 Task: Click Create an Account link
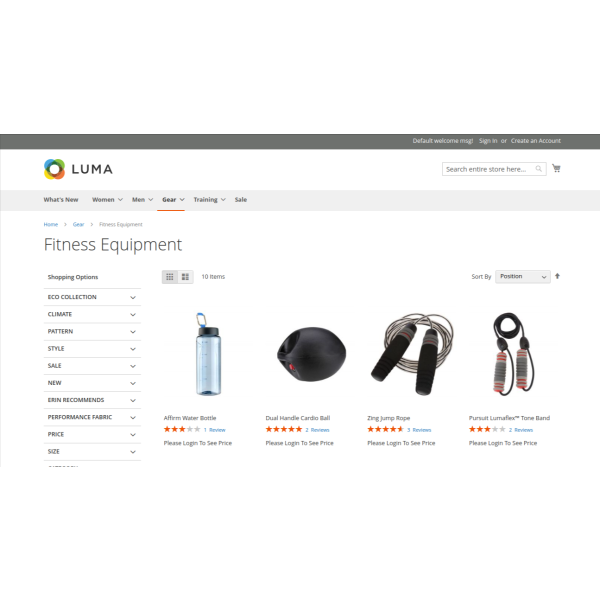[x=536, y=141]
